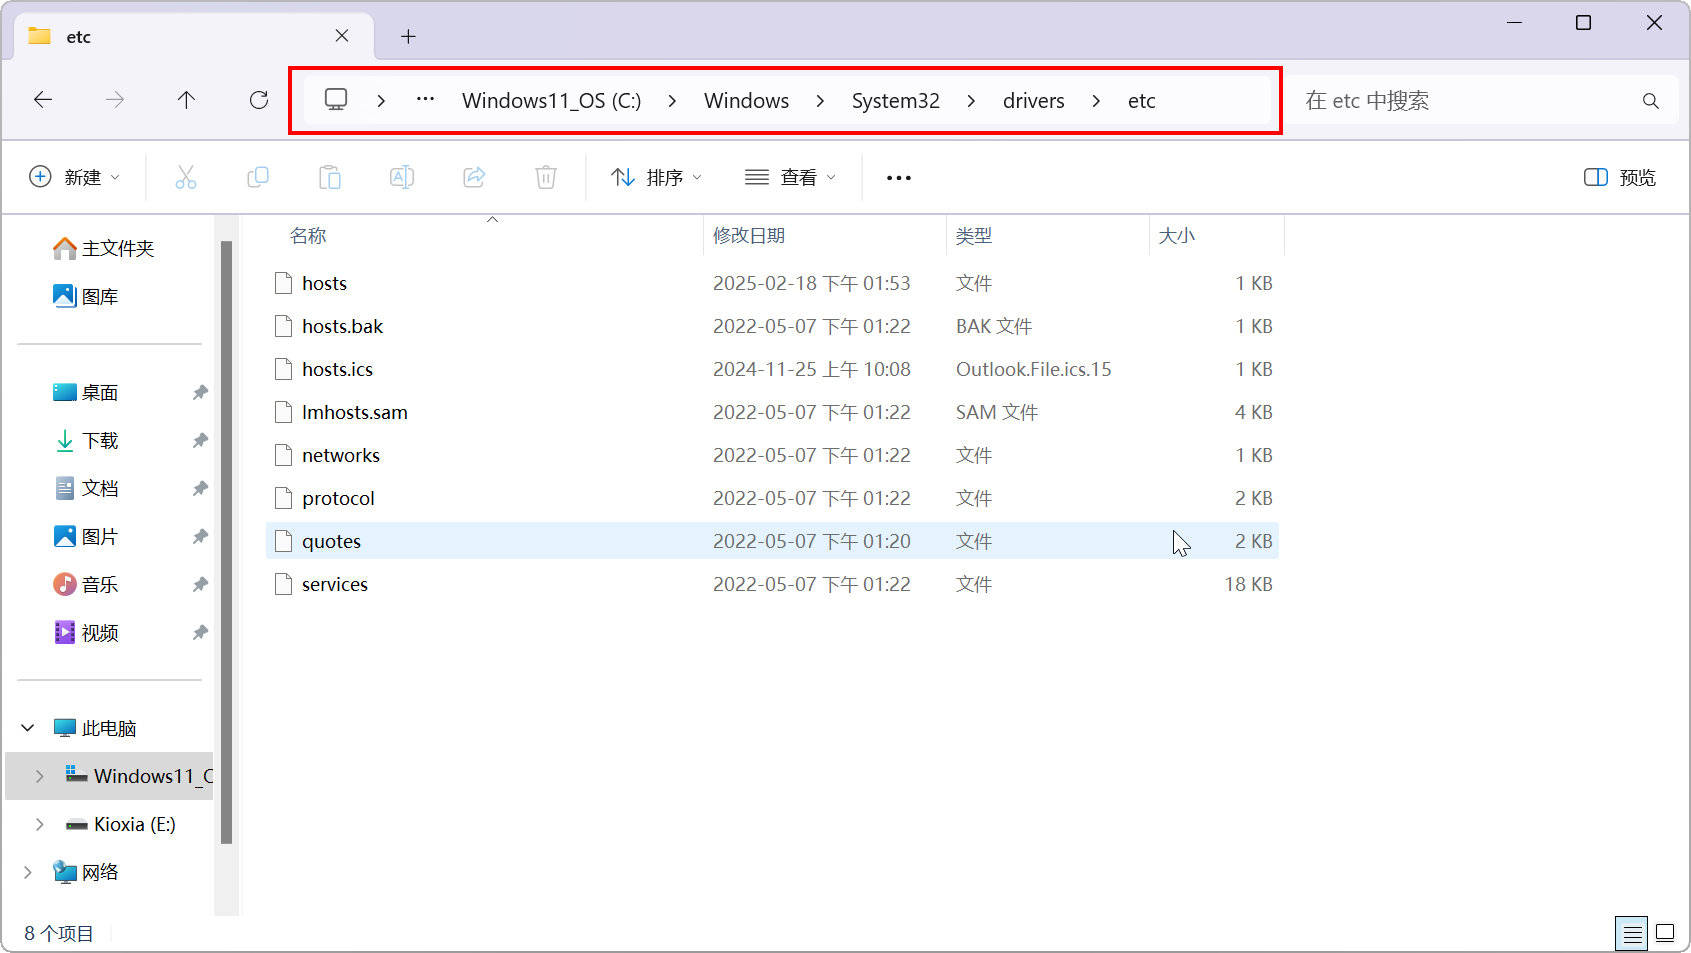Select the hosts file icon

283,283
